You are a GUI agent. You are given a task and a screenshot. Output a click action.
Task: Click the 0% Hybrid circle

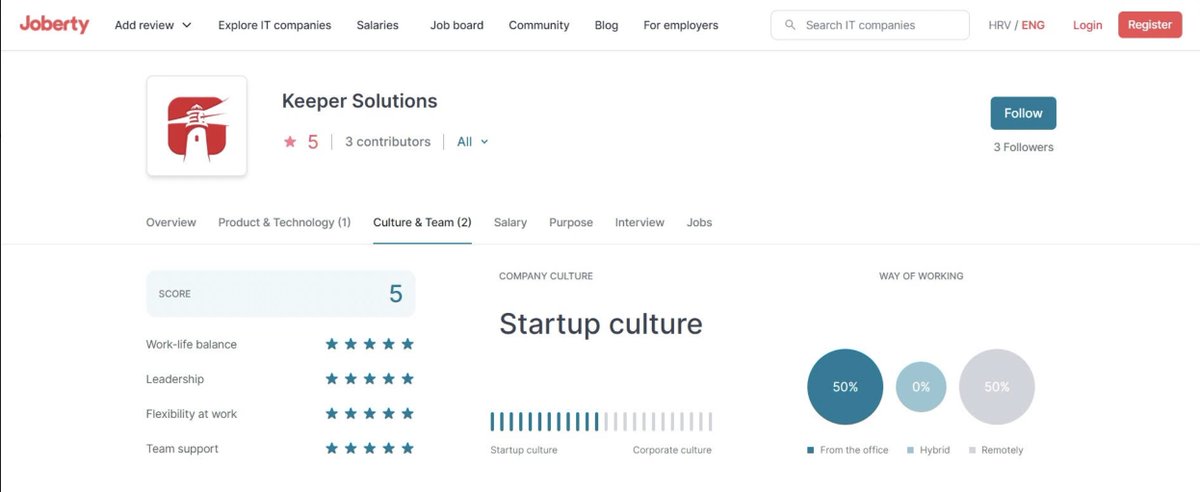click(x=921, y=387)
